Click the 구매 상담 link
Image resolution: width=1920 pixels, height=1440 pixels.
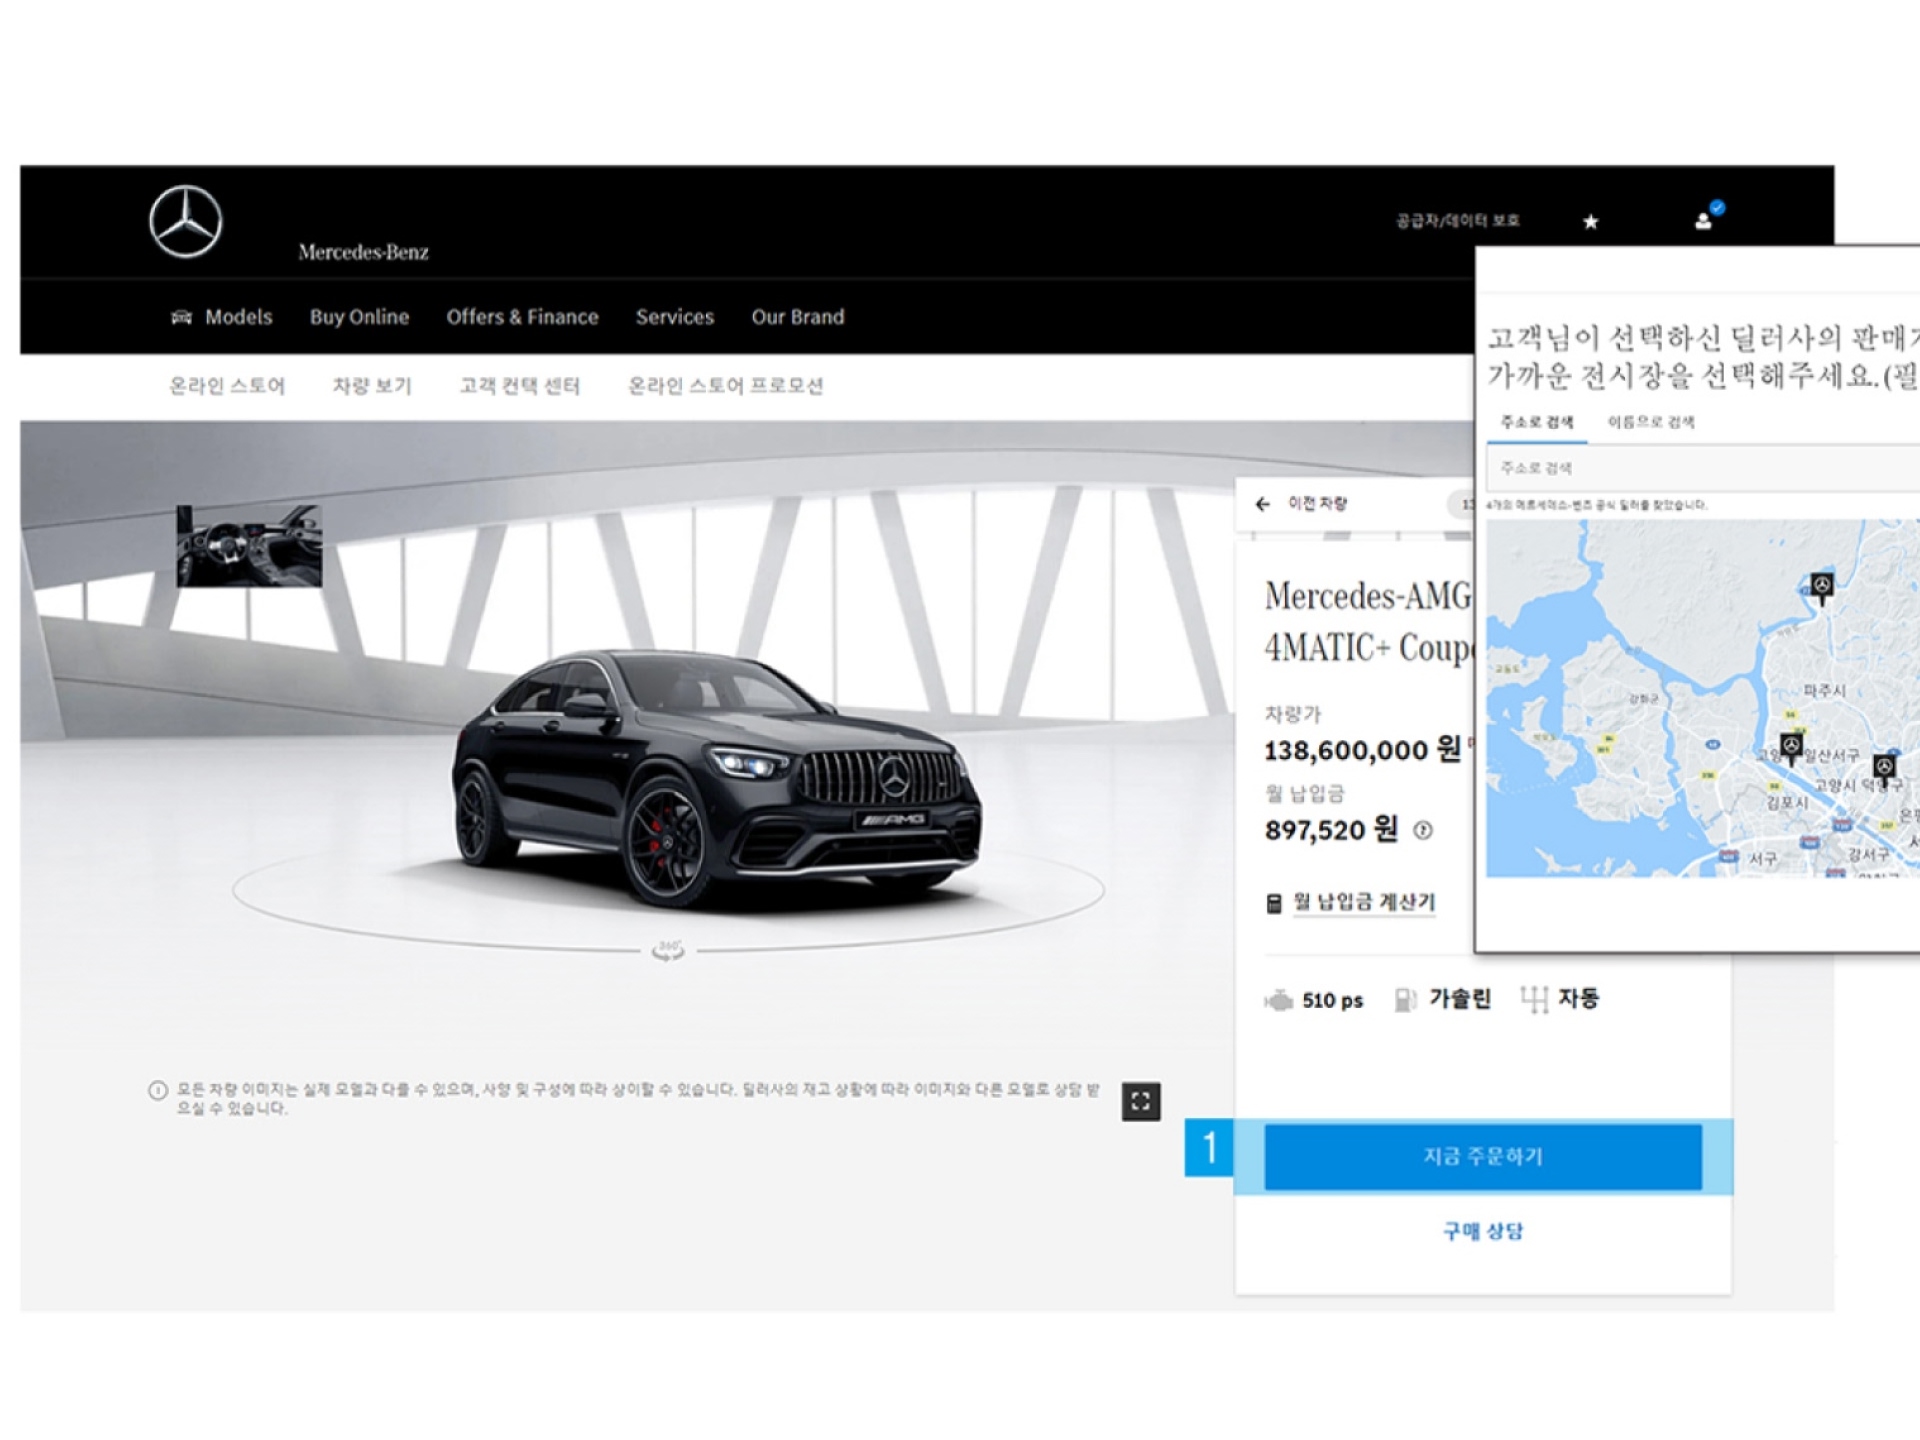[1482, 1231]
